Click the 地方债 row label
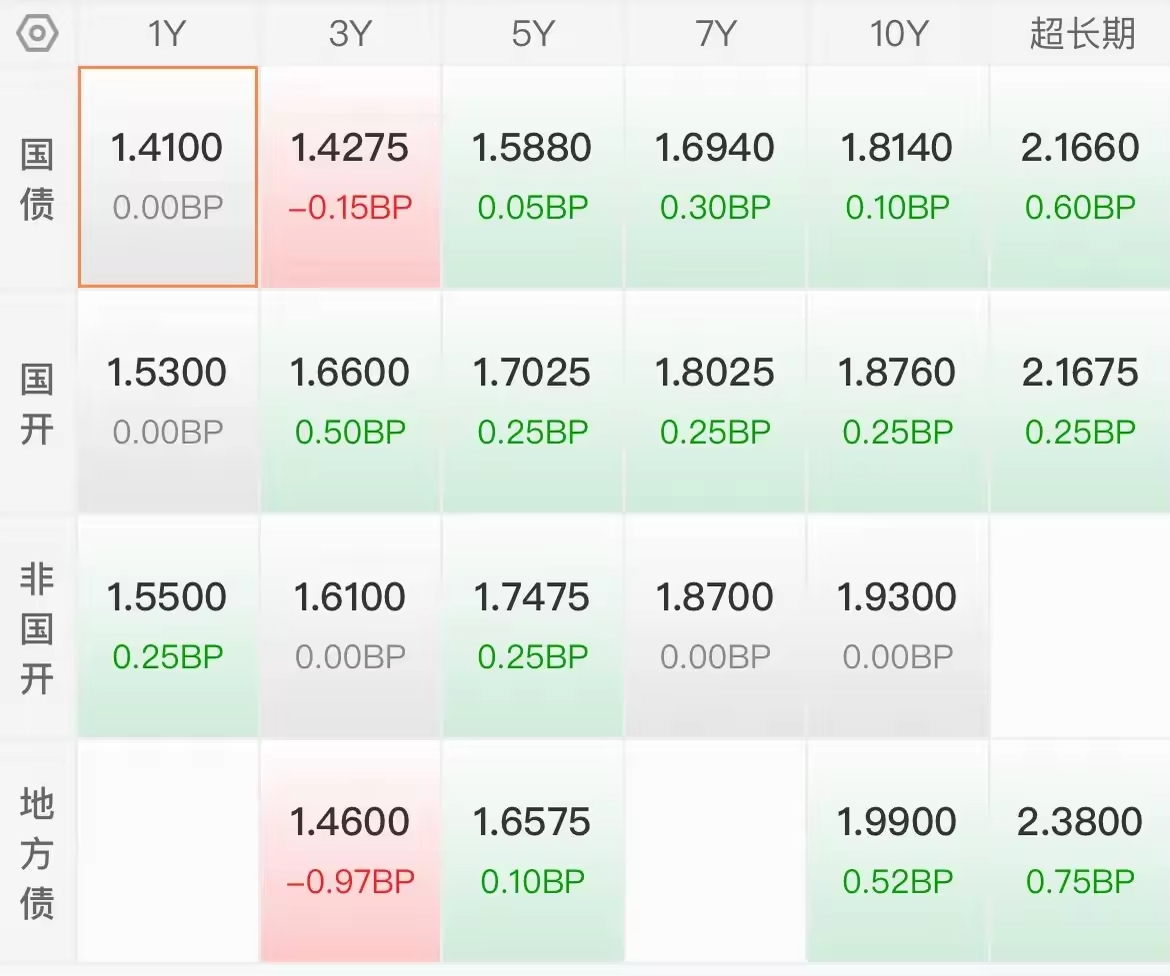1170x976 pixels. pos(38,853)
